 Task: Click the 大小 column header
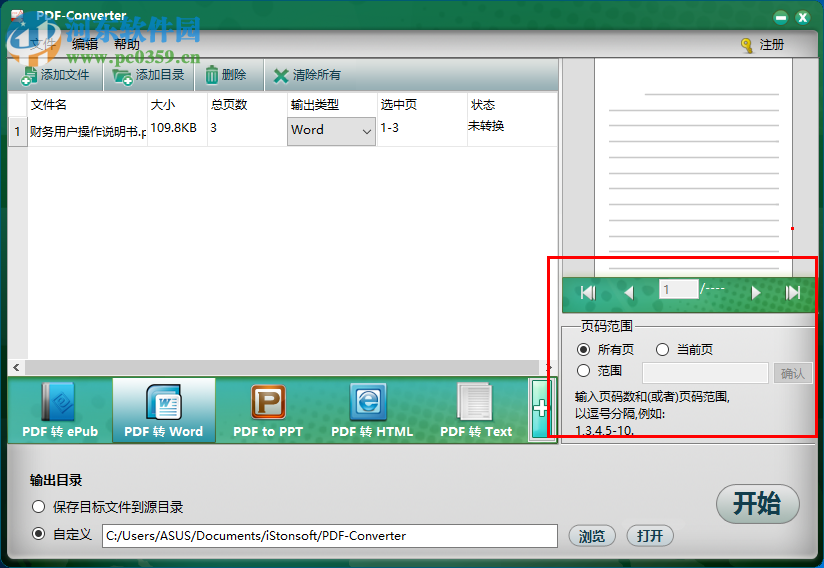(177, 105)
